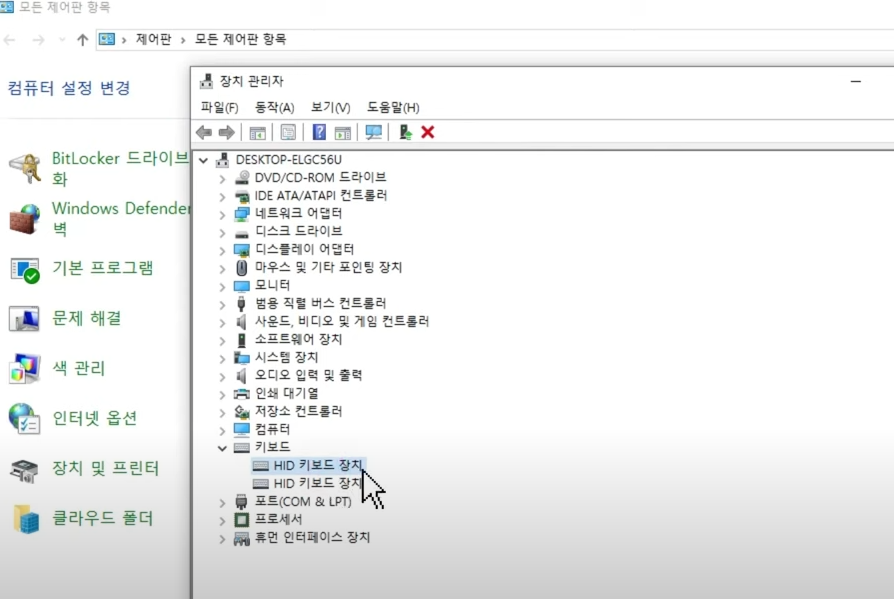Collapse the 키보드 category
The height and width of the screenshot is (599, 894).
coord(221,447)
